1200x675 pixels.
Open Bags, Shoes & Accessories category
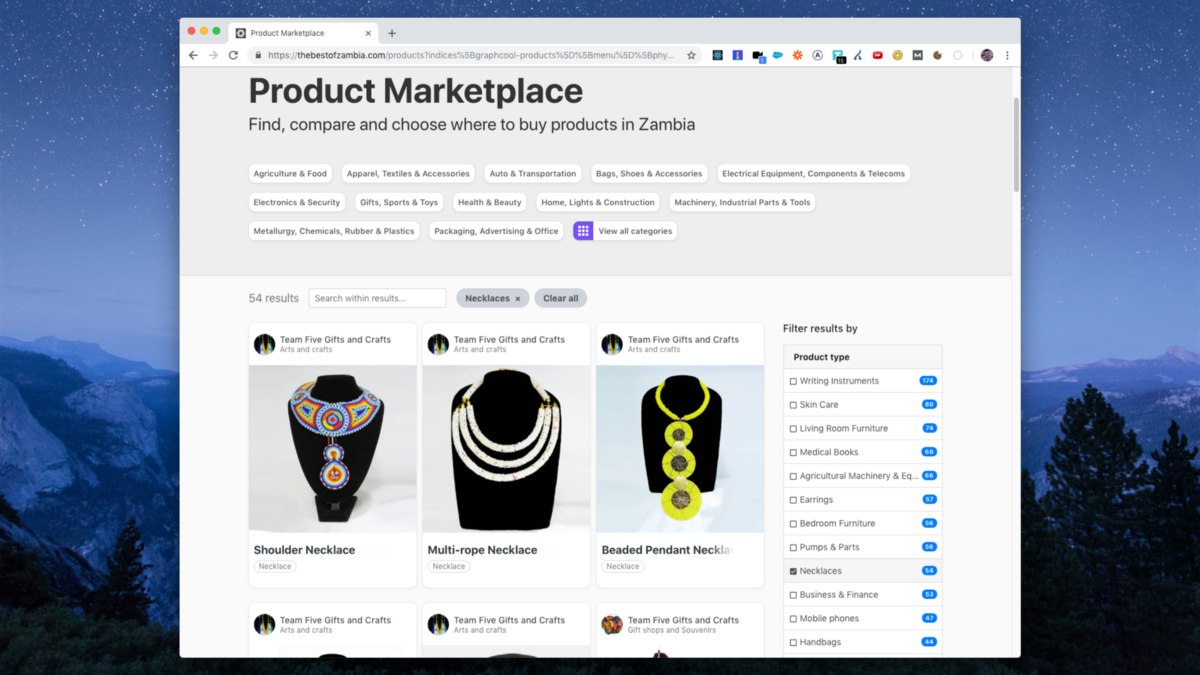[x=649, y=174]
